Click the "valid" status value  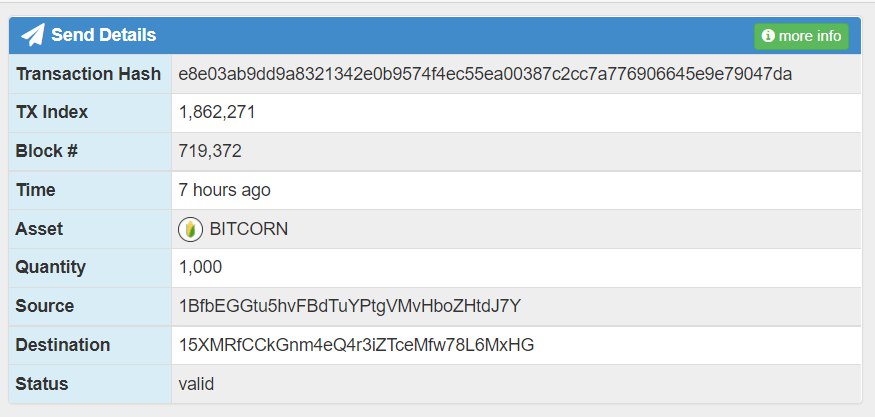tap(196, 383)
